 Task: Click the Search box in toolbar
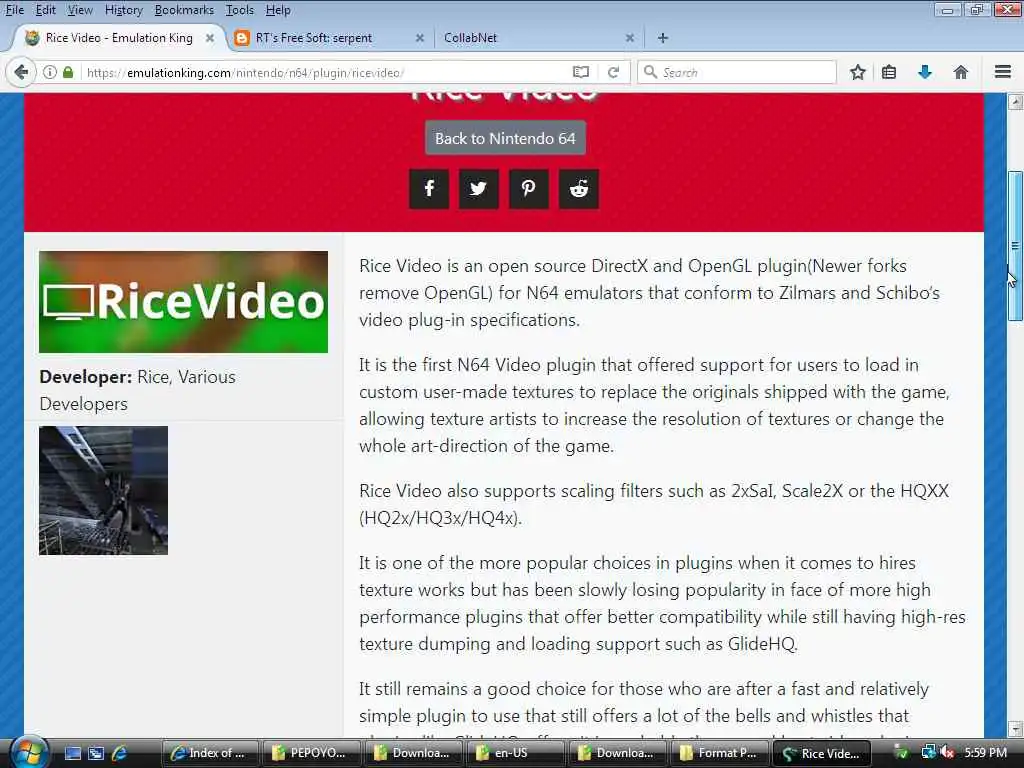coord(737,72)
